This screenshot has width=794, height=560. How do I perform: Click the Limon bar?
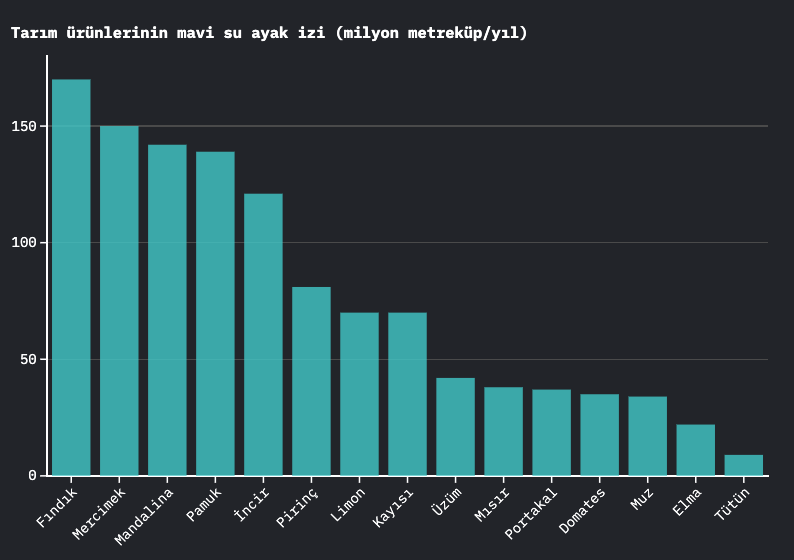(x=359, y=394)
